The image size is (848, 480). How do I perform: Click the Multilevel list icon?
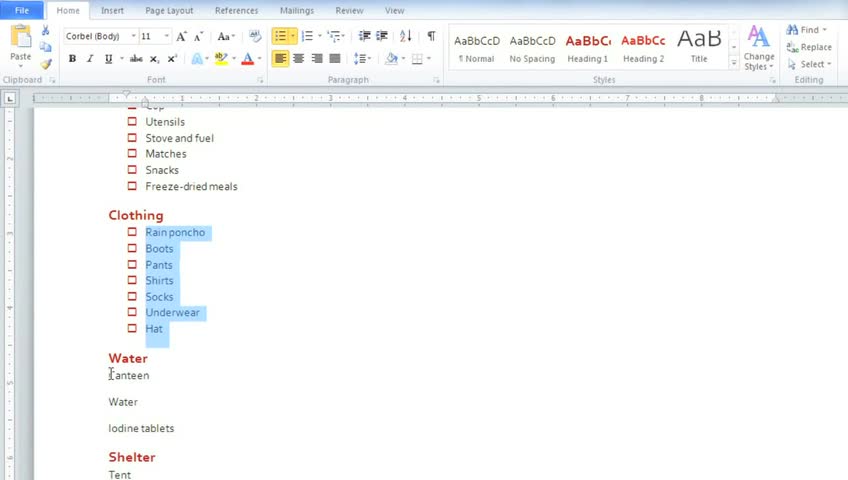[334, 36]
